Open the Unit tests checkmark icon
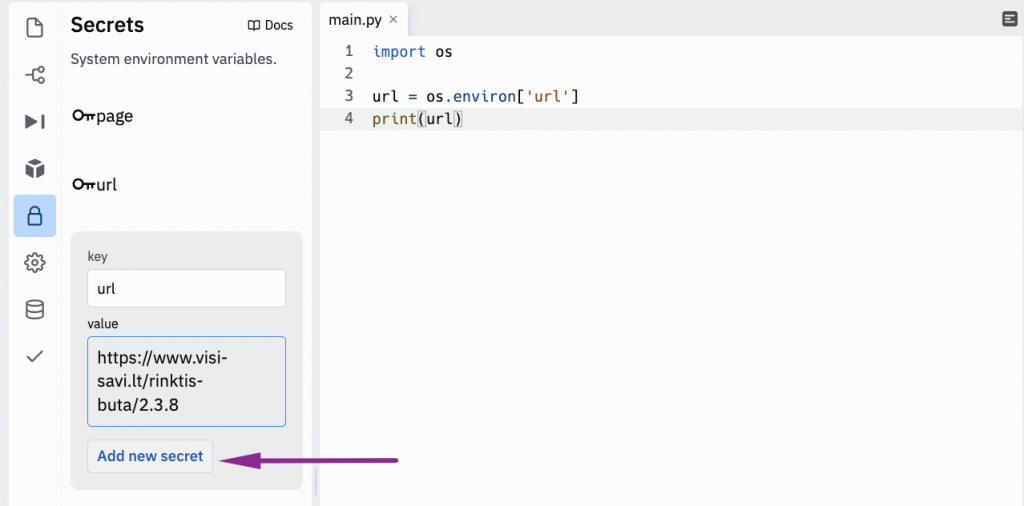Screen dimensions: 1024x506 (35, 356)
